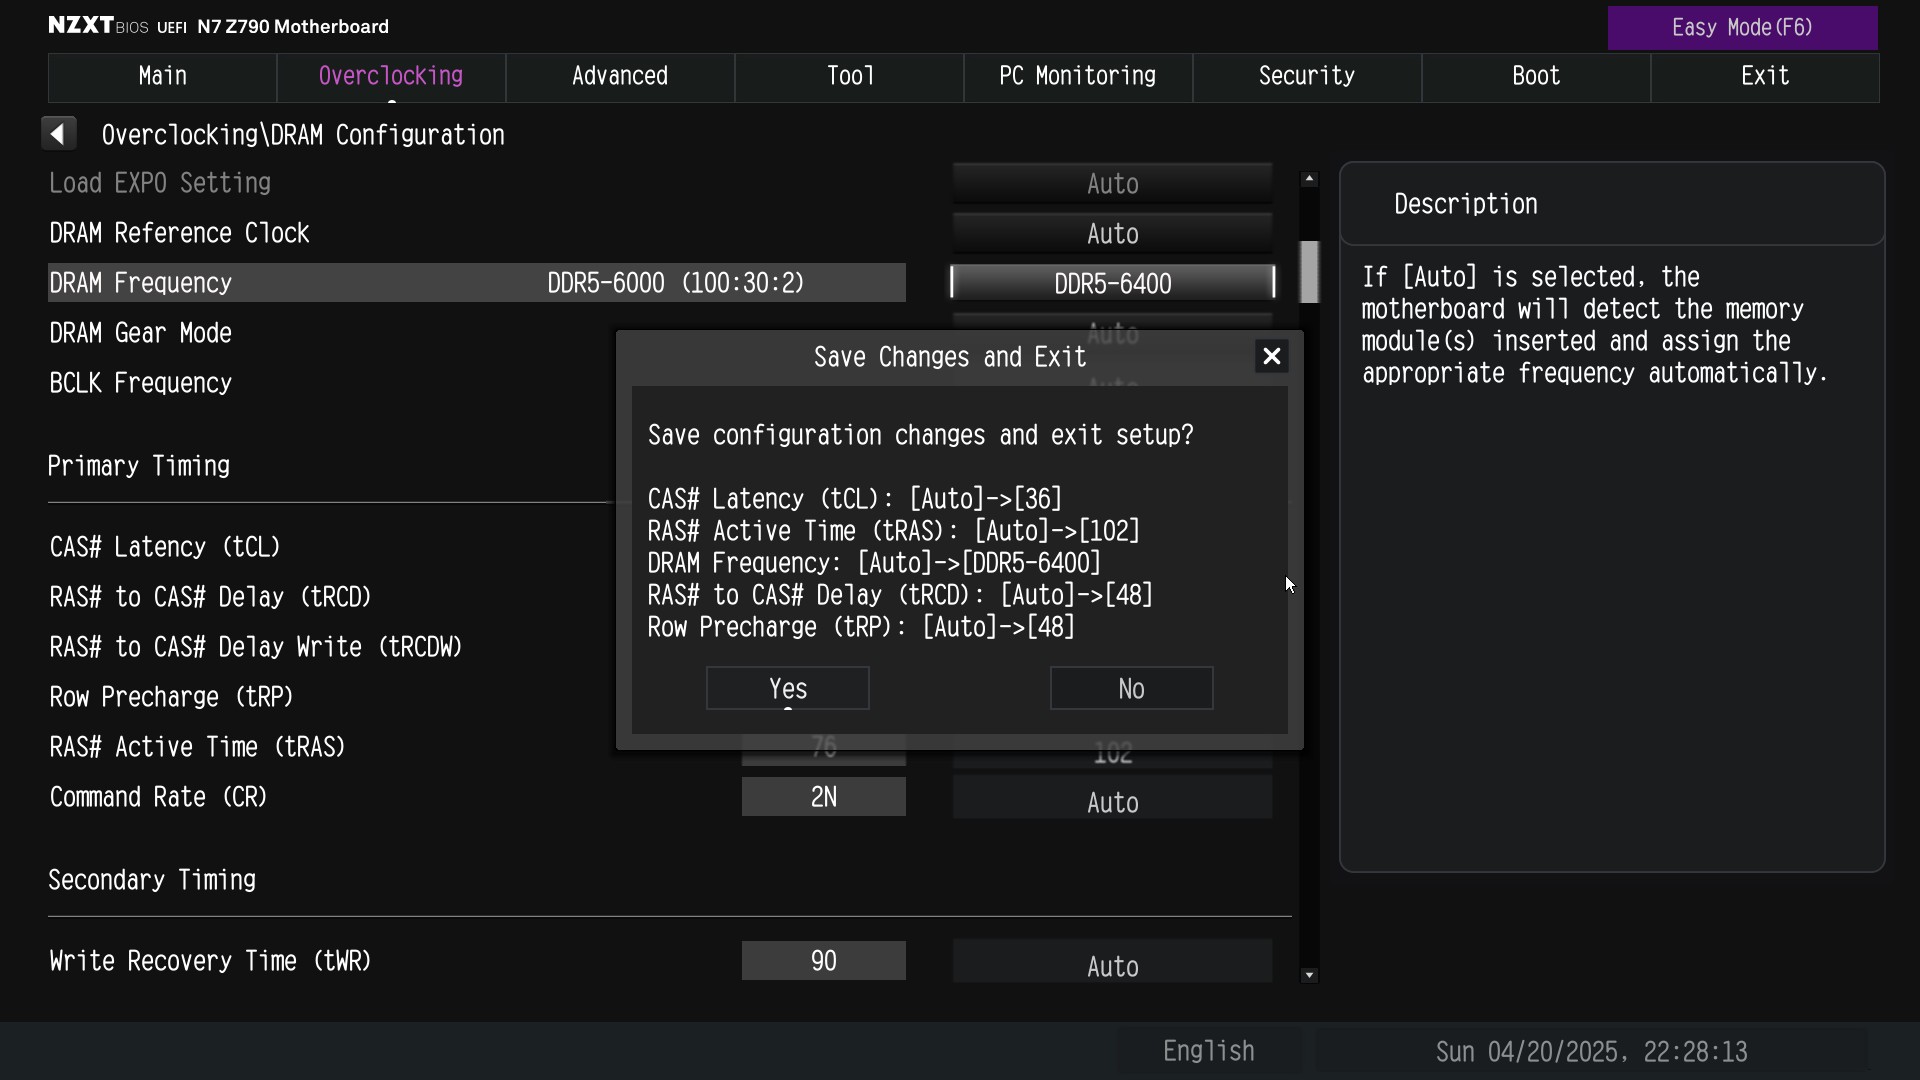Viewport: 1920px width, 1080px height.
Task: Click the vertical scrollbar thumb of settings list
Action: (1309, 272)
